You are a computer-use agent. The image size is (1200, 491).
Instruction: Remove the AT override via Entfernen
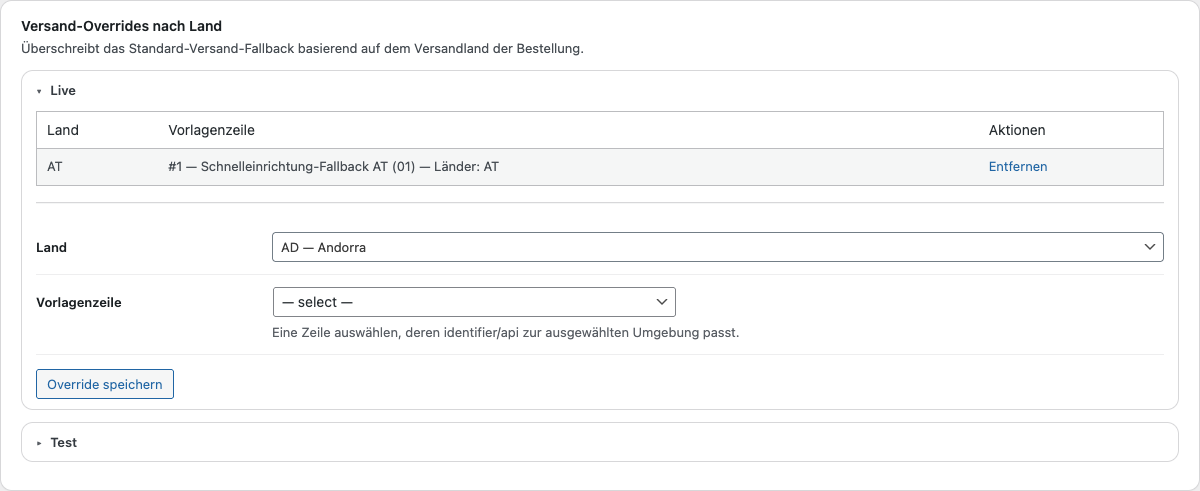pos(1017,167)
